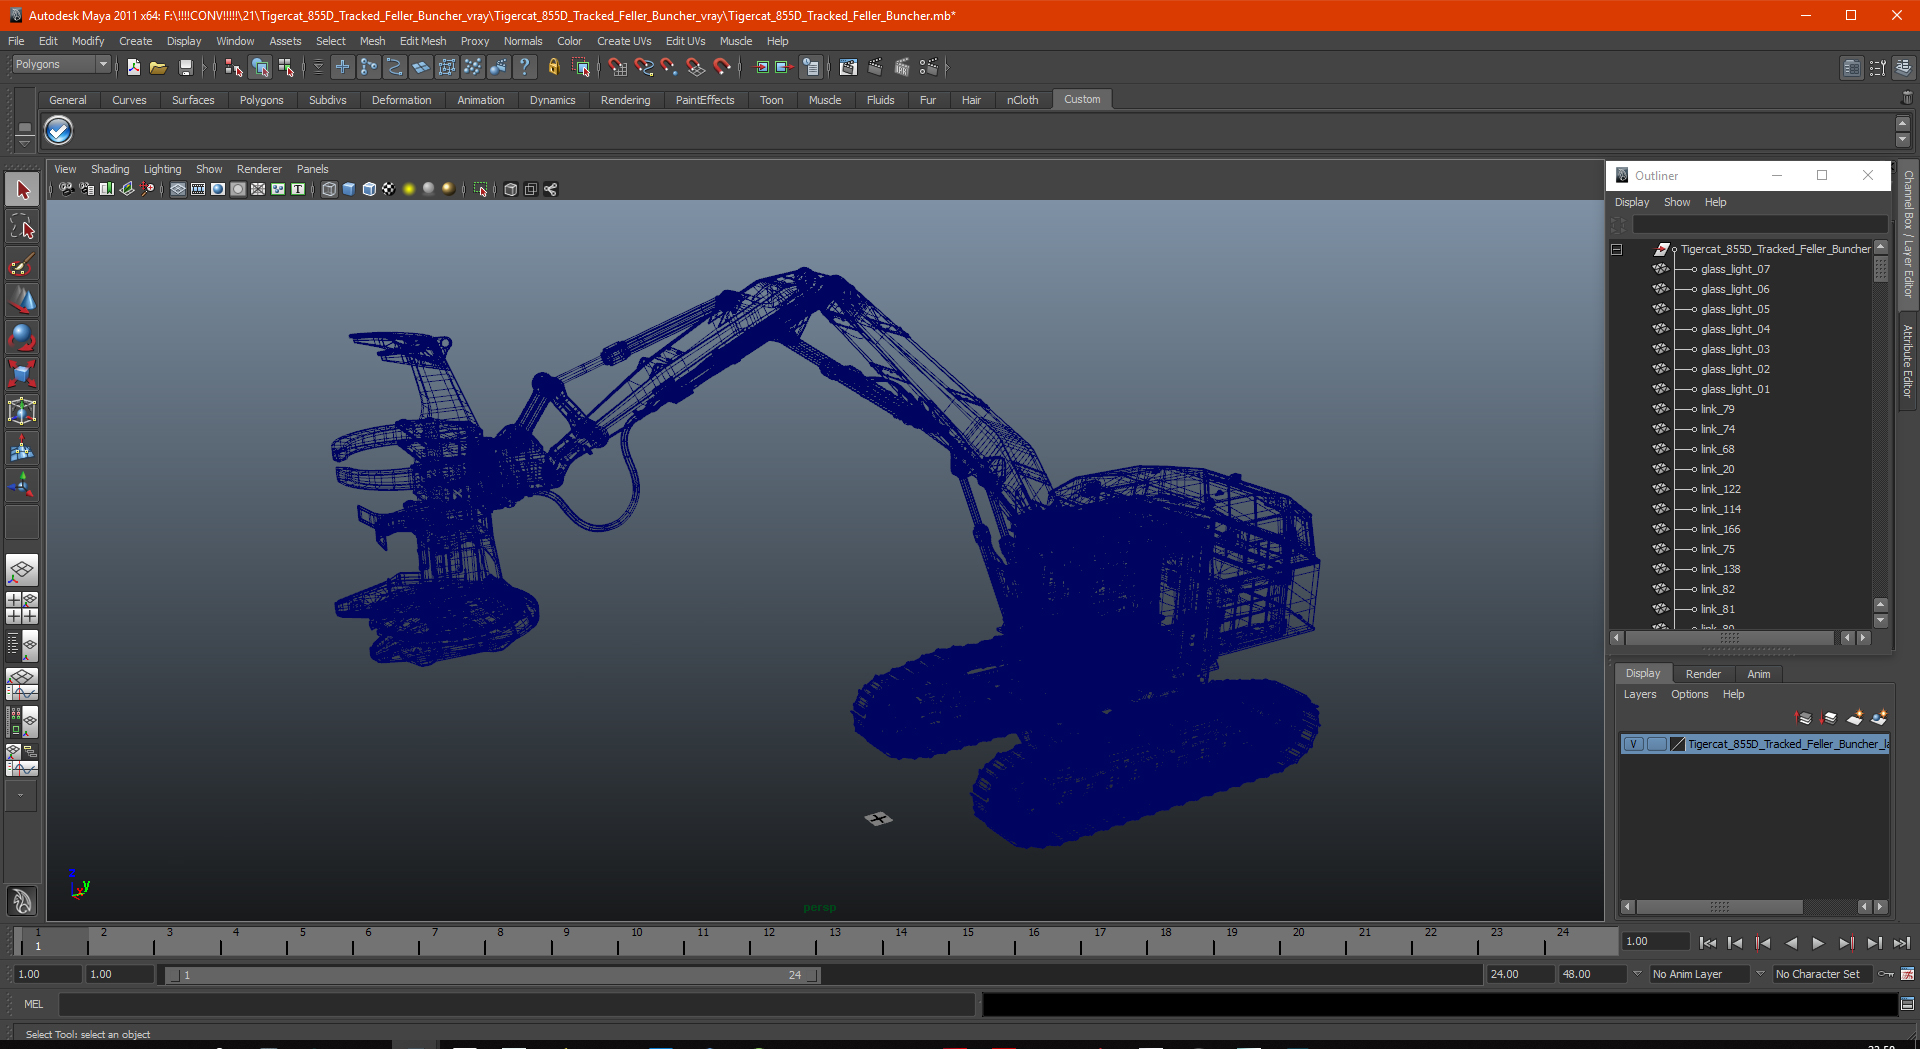This screenshot has height=1049, width=1920.
Task: Open the anim layer dropdown arrow
Action: pos(1637,974)
